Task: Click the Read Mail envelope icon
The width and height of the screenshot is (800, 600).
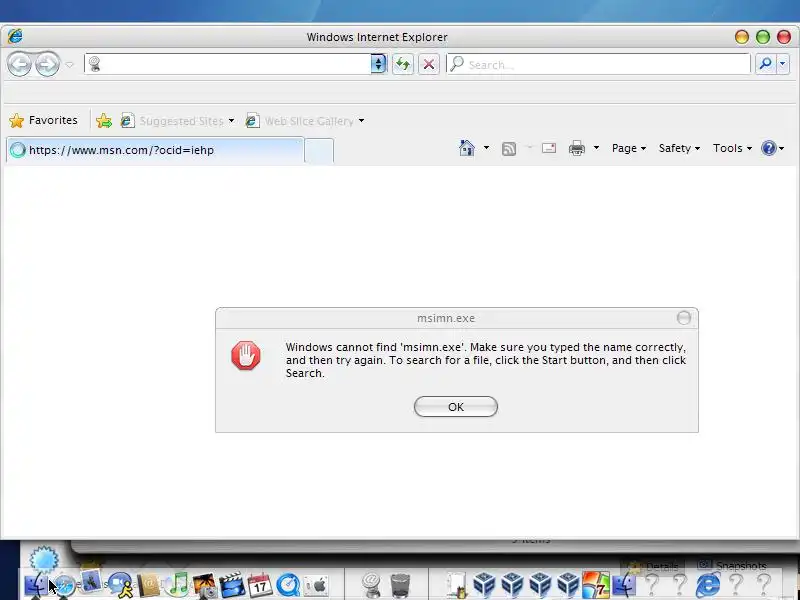Action: point(549,148)
